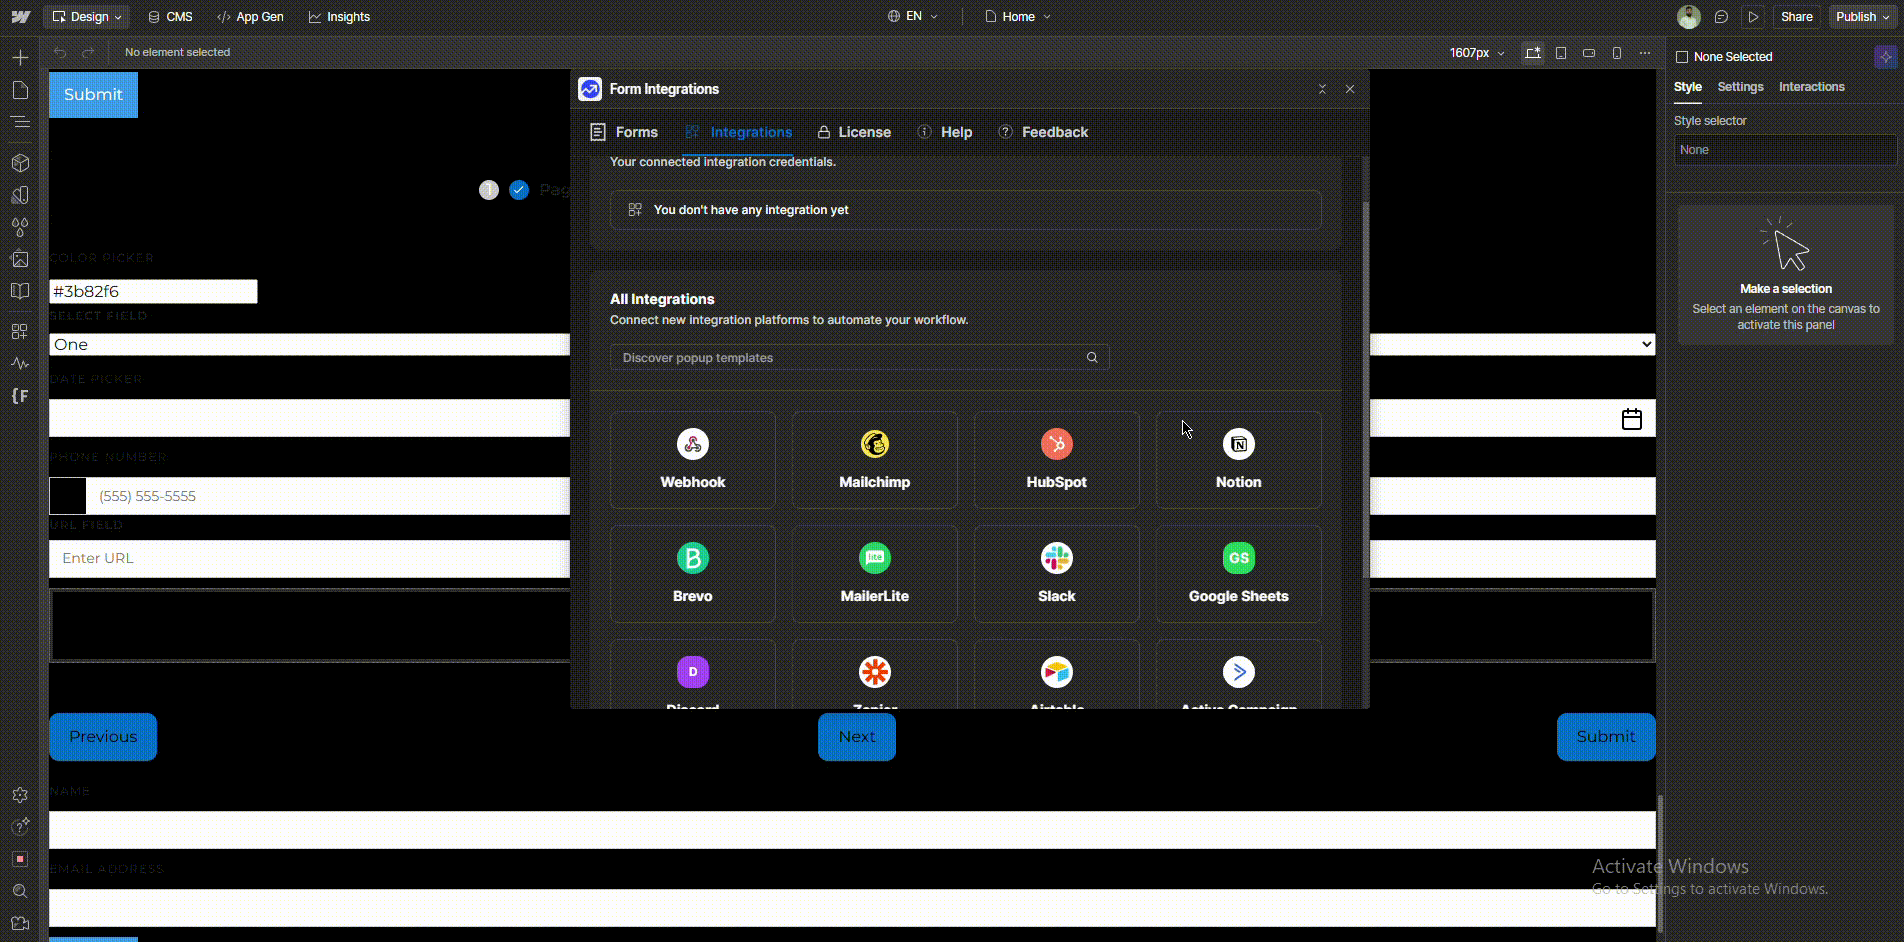This screenshot has height=942, width=1904.
Task: Click the color picker hex field
Action: pyautogui.click(x=153, y=291)
